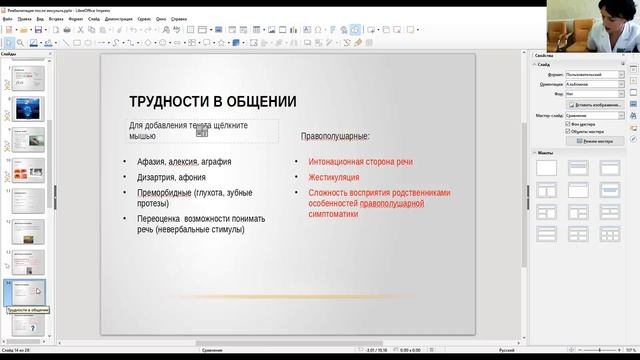Click the 'Правополушарные:' text on slide

(x=335, y=136)
